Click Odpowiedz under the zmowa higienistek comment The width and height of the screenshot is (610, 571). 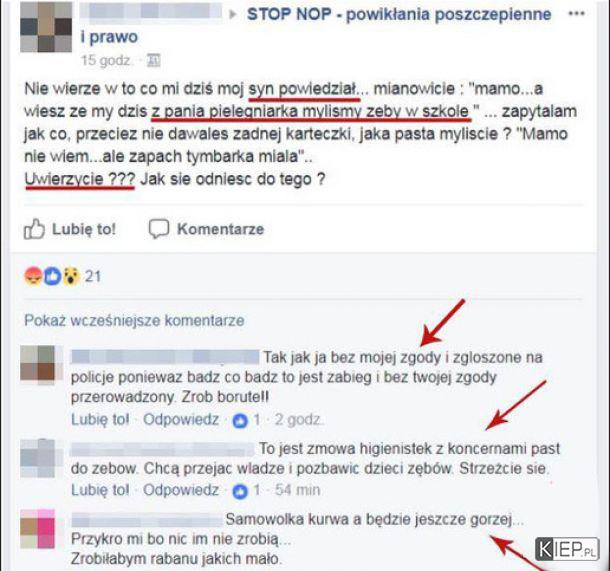click(x=181, y=490)
